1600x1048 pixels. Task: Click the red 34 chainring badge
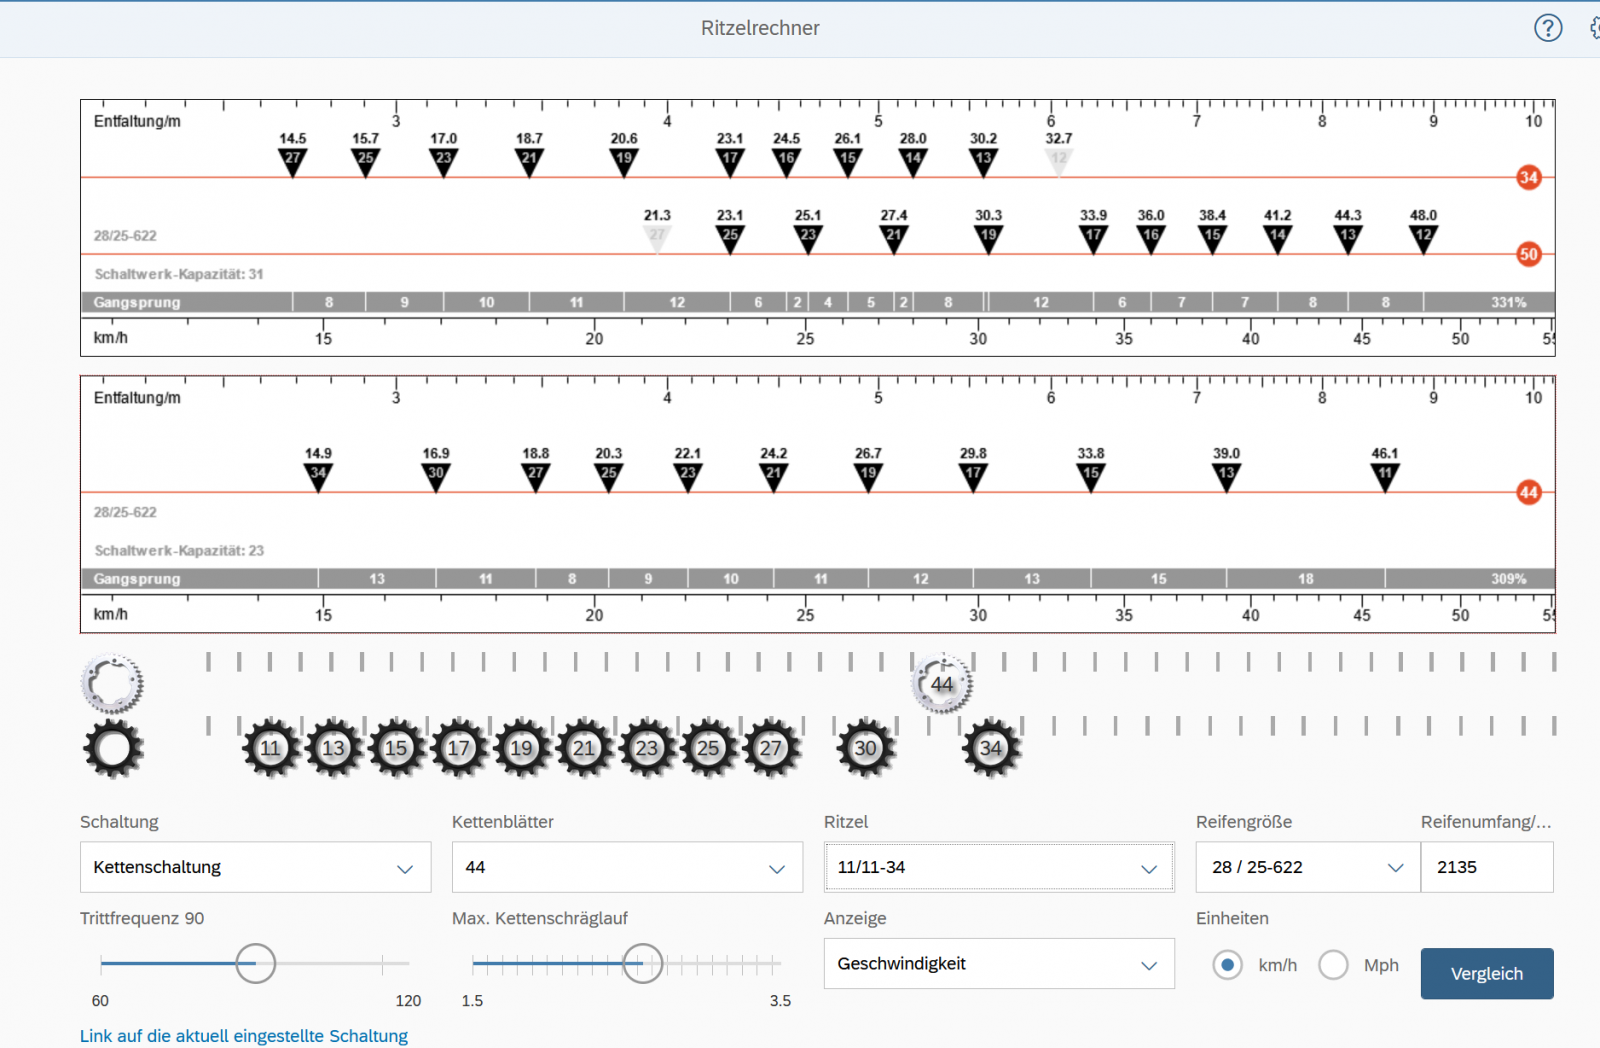(1528, 178)
